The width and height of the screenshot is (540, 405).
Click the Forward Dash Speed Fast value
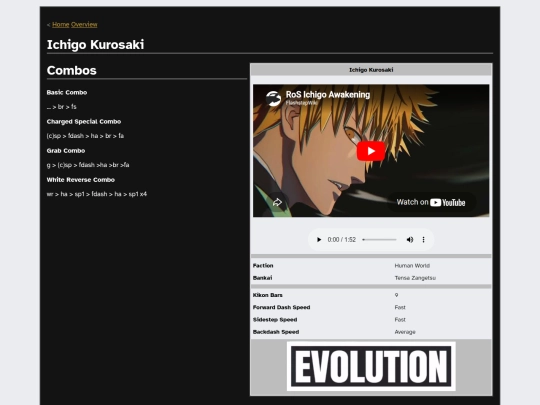400,307
